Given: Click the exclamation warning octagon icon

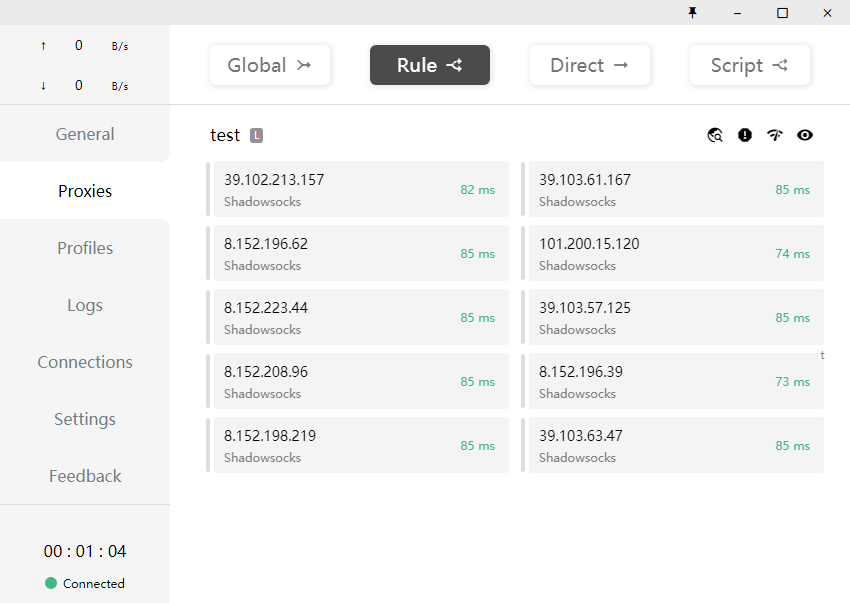Looking at the screenshot, I should tap(745, 135).
